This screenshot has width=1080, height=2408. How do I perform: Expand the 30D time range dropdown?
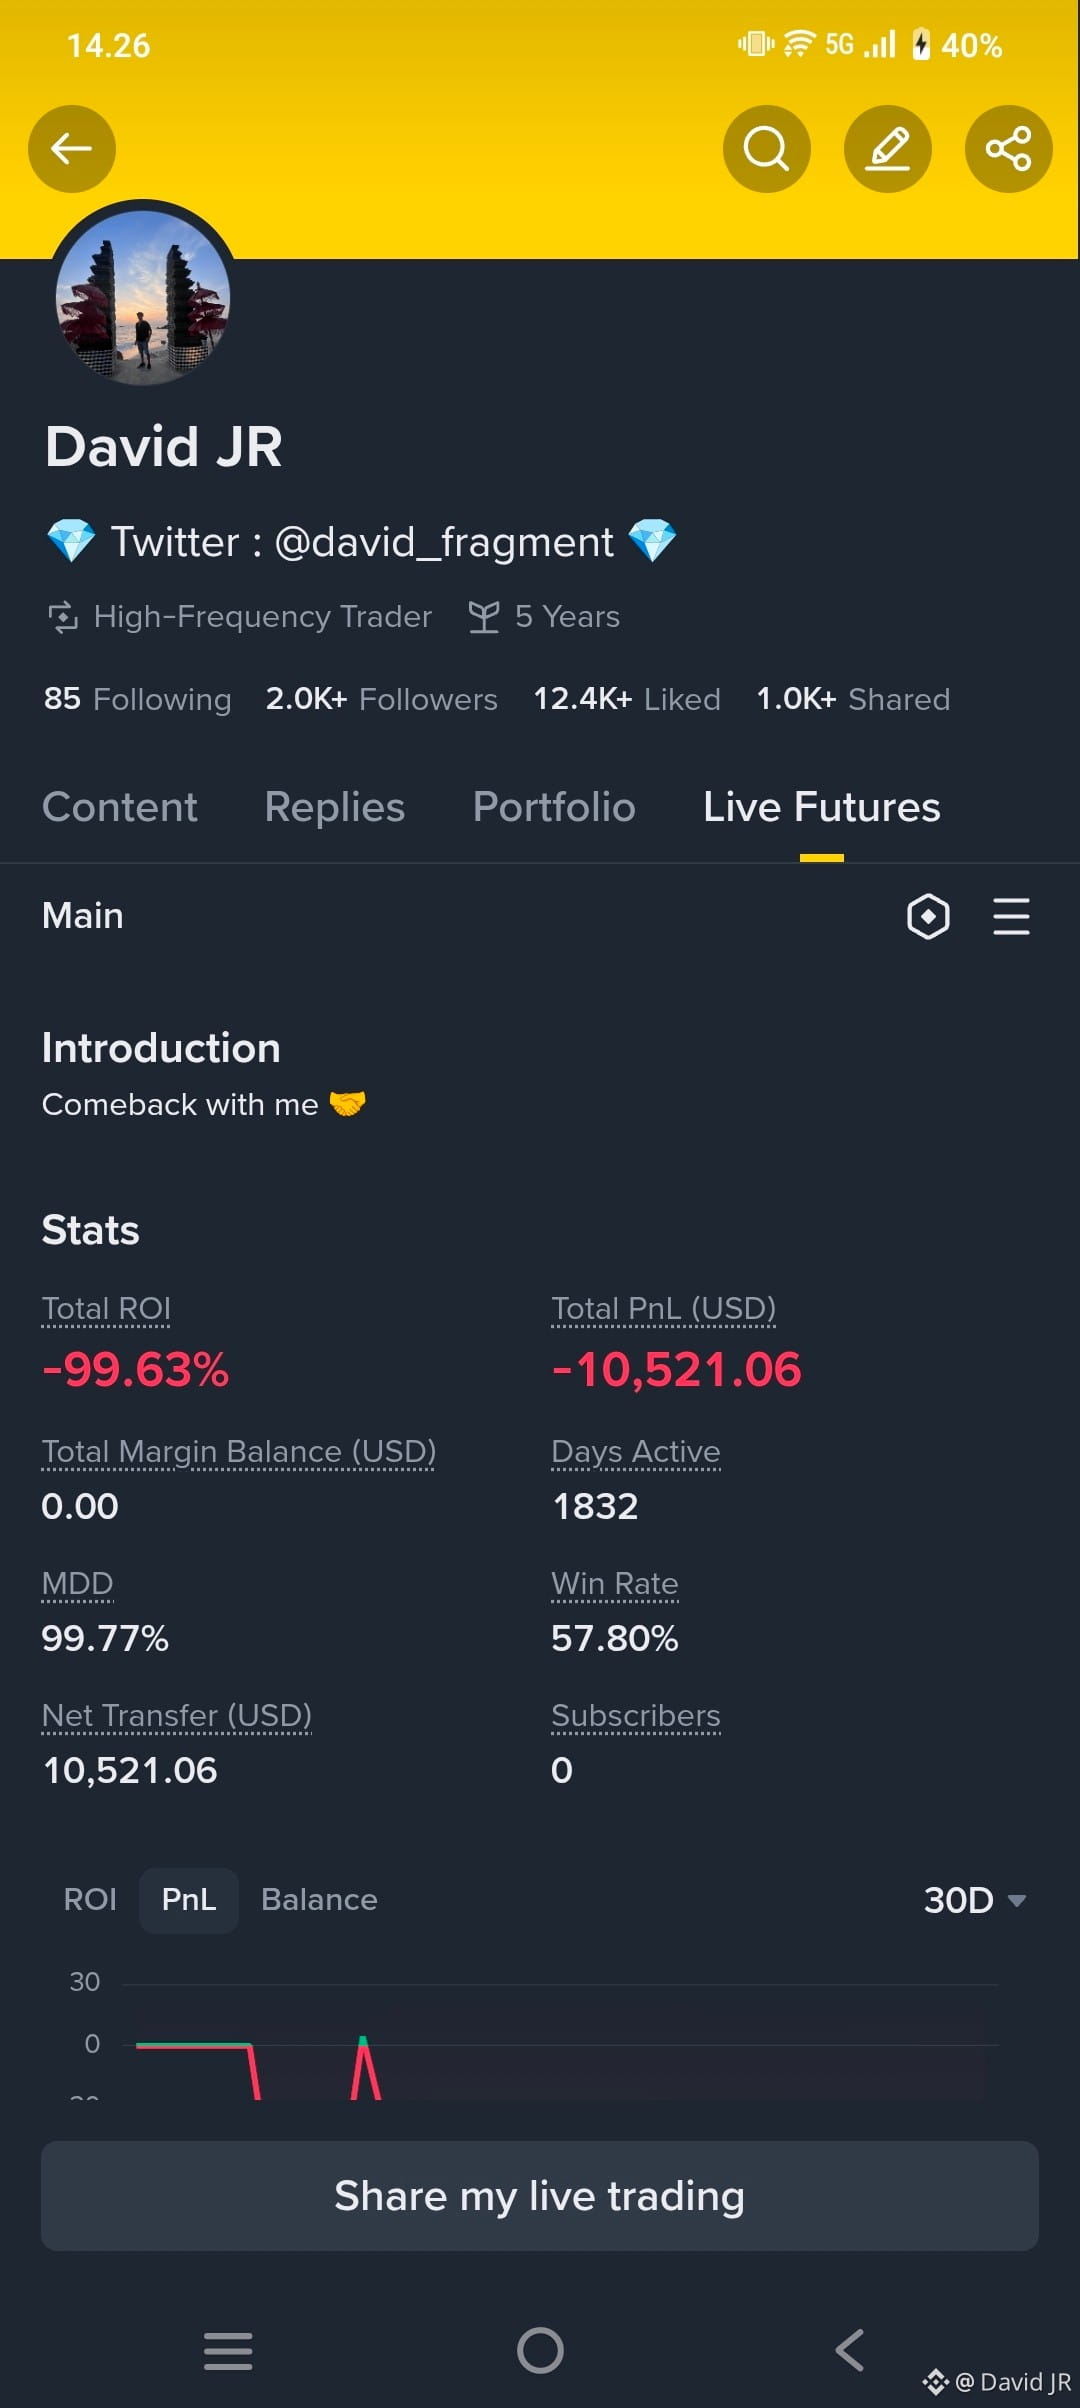tap(975, 1900)
